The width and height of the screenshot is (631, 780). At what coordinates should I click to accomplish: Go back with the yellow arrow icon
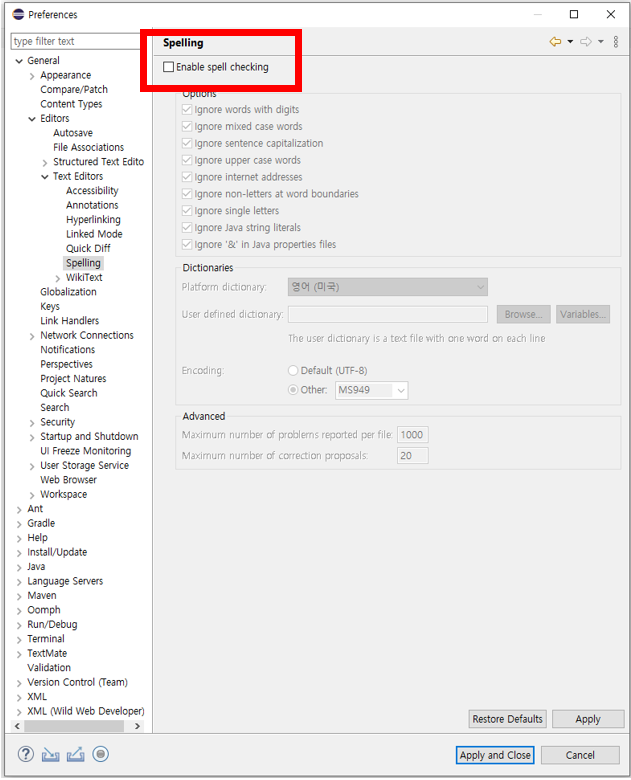(x=555, y=41)
